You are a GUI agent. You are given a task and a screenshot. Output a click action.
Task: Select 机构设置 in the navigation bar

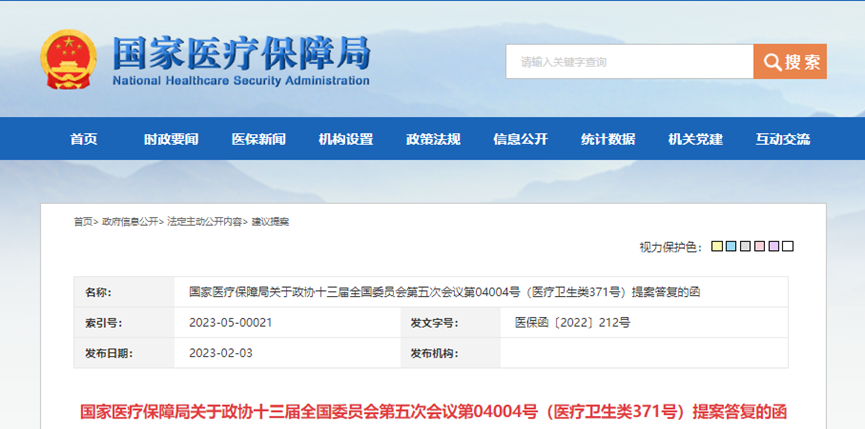coord(346,139)
